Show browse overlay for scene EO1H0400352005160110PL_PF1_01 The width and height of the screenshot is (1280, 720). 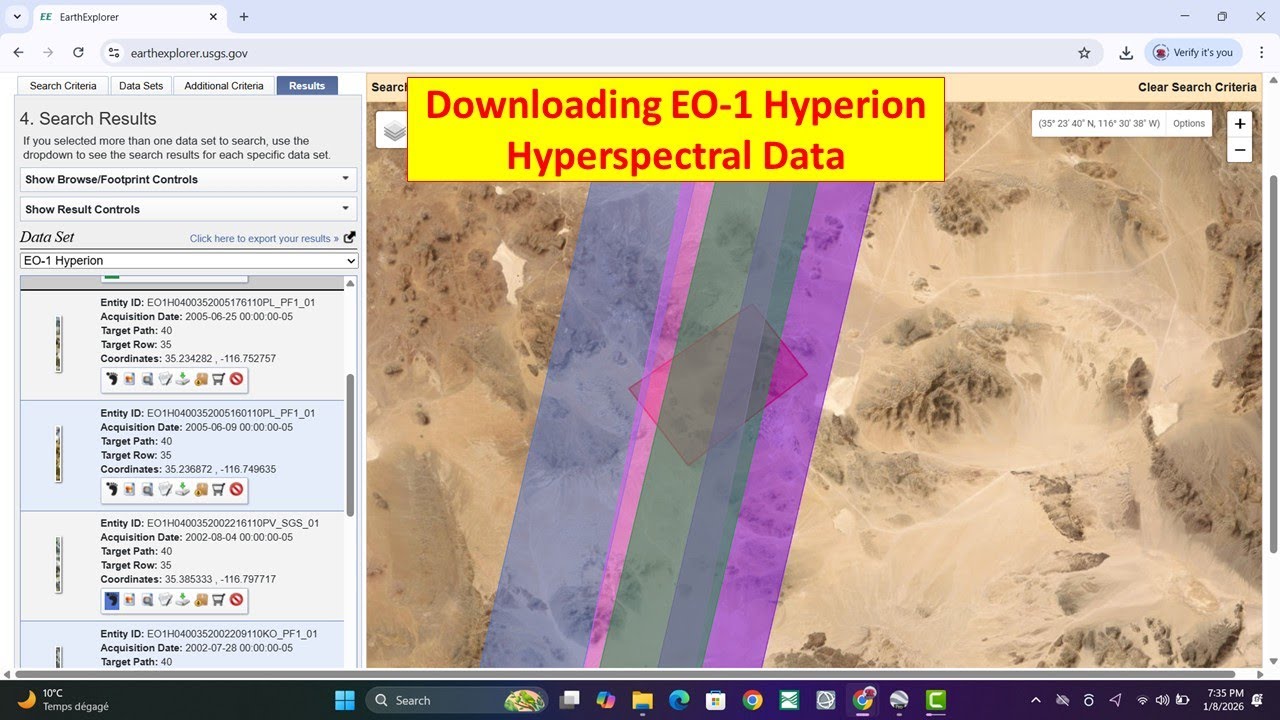(x=129, y=489)
